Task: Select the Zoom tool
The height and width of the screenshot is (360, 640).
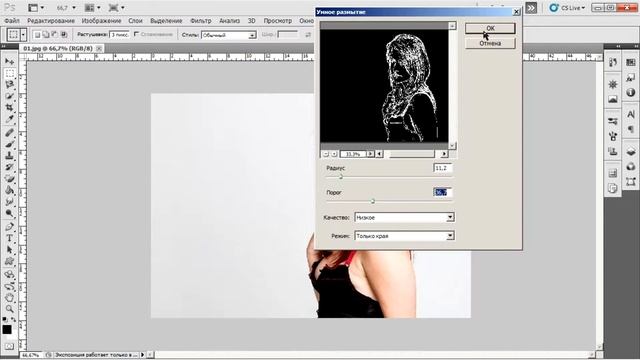Action: (9, 309)
